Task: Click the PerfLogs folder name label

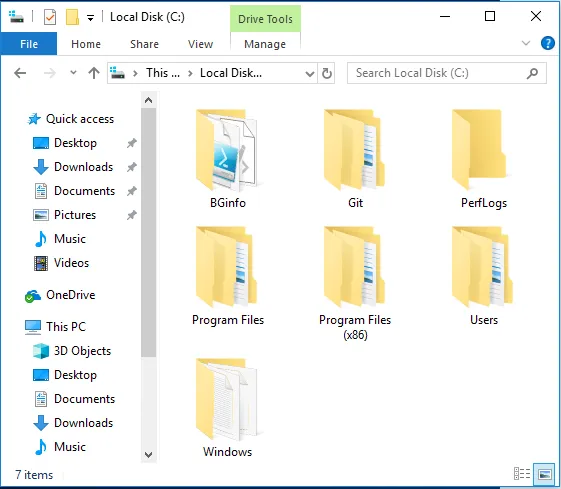Action: (483, 203)
